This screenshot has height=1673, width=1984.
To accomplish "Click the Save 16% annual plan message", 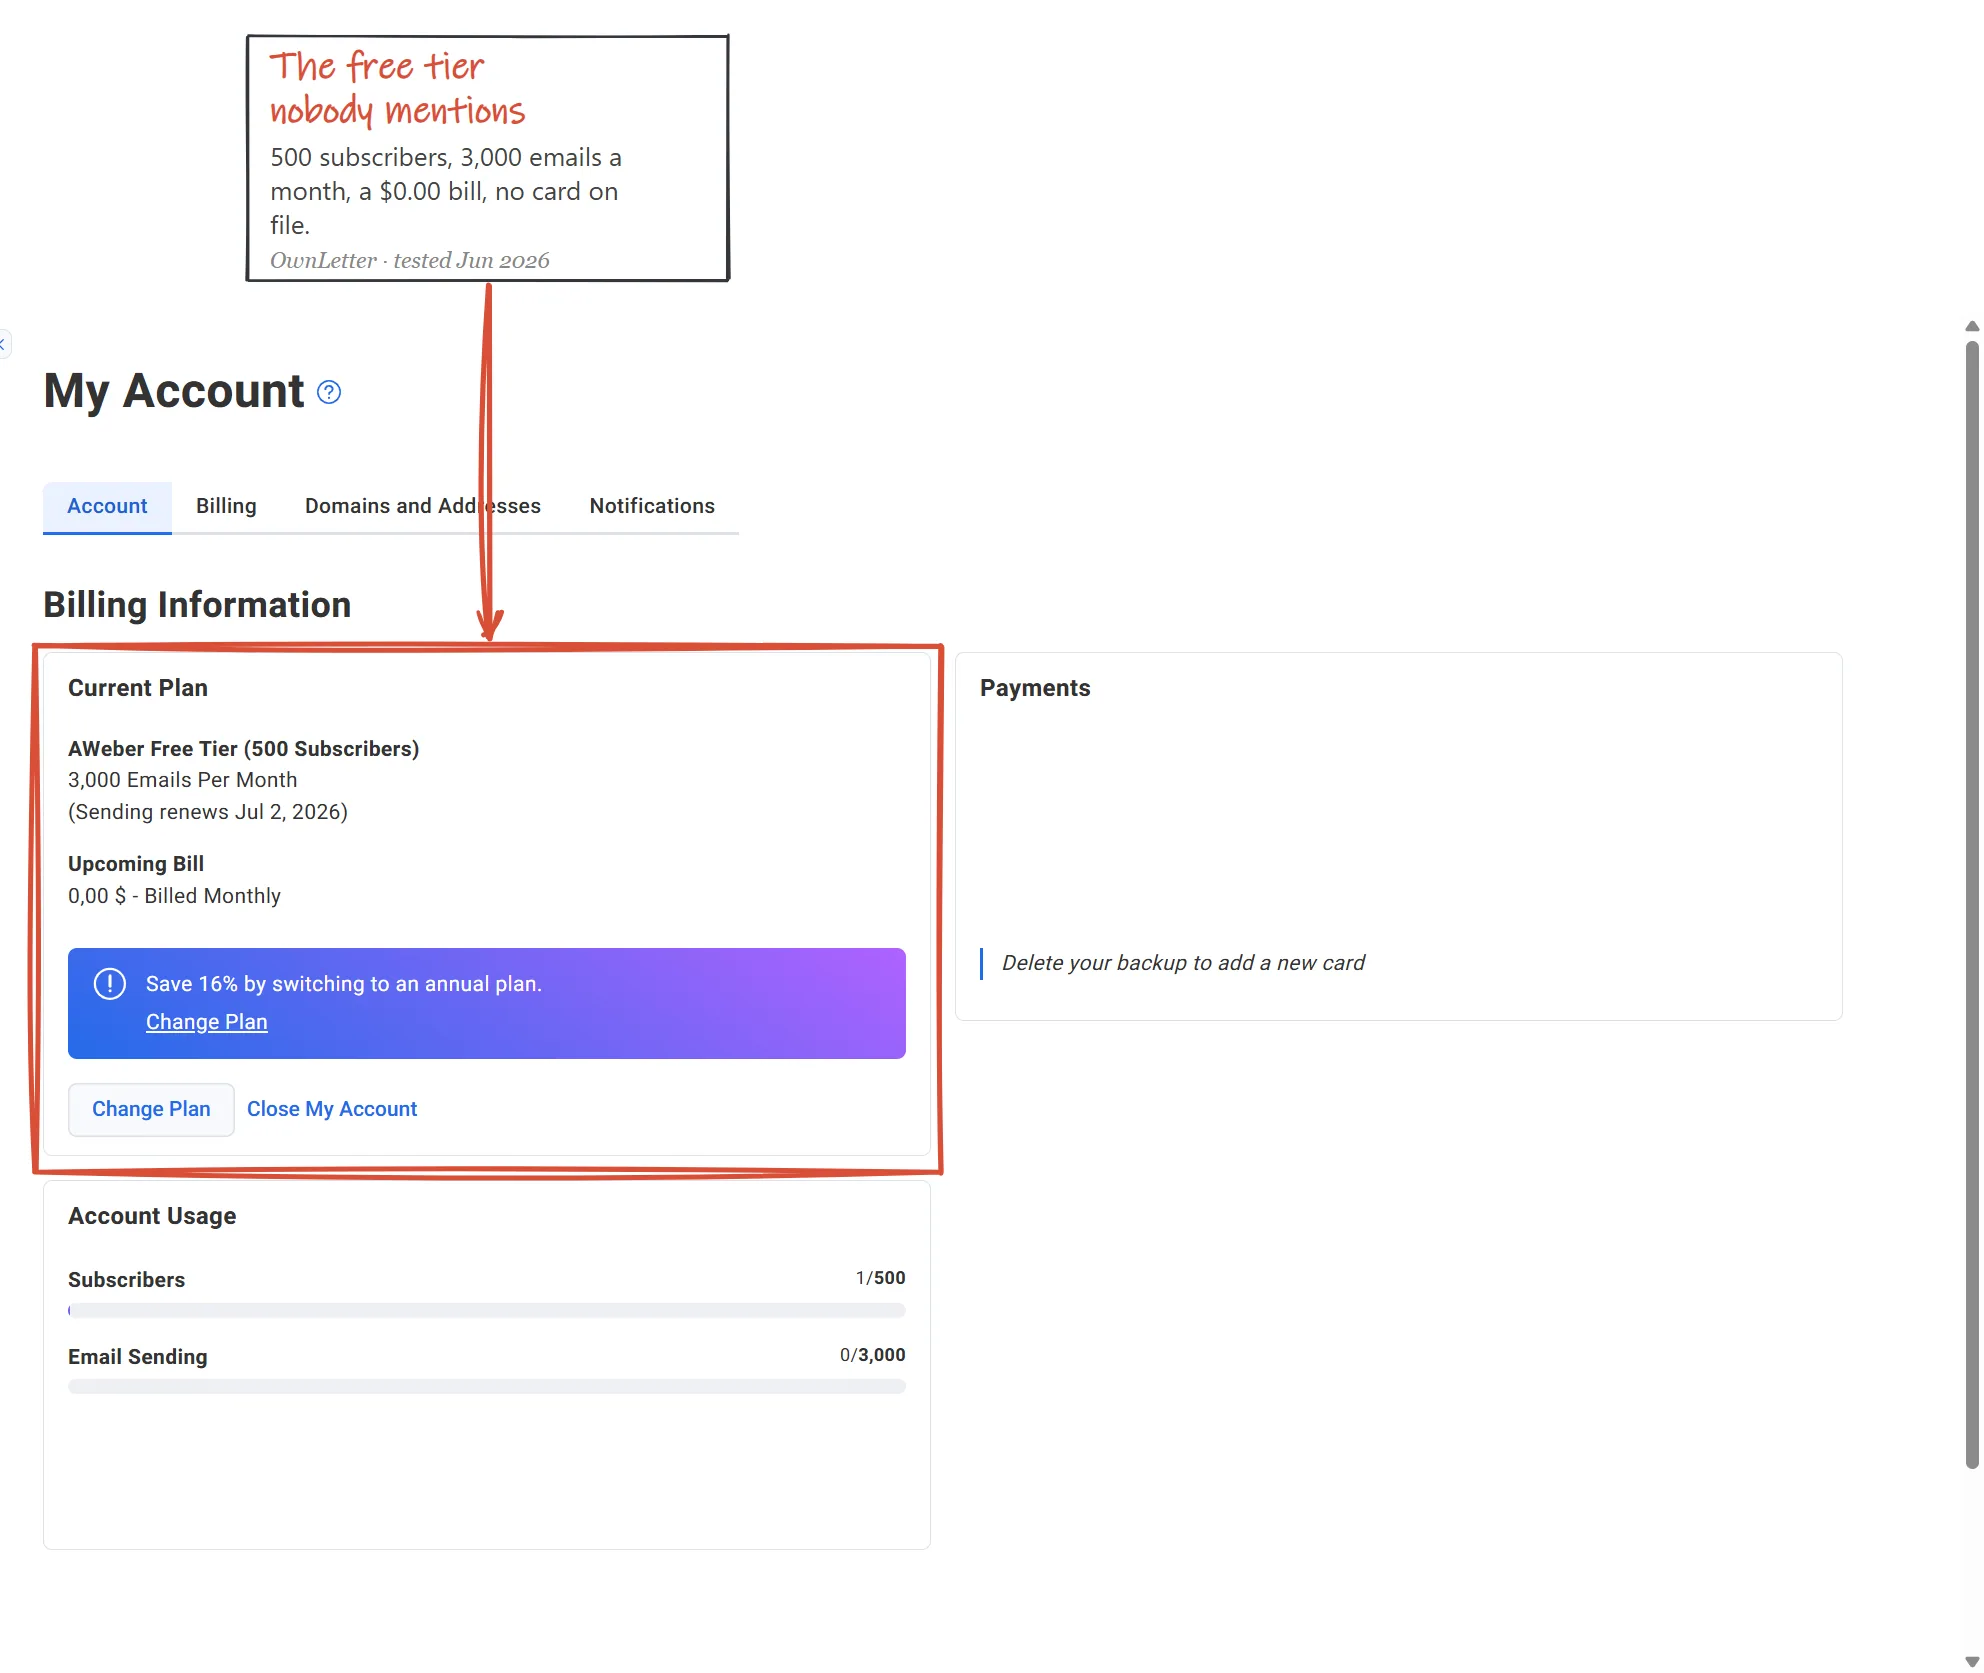I will click(344, 984).
